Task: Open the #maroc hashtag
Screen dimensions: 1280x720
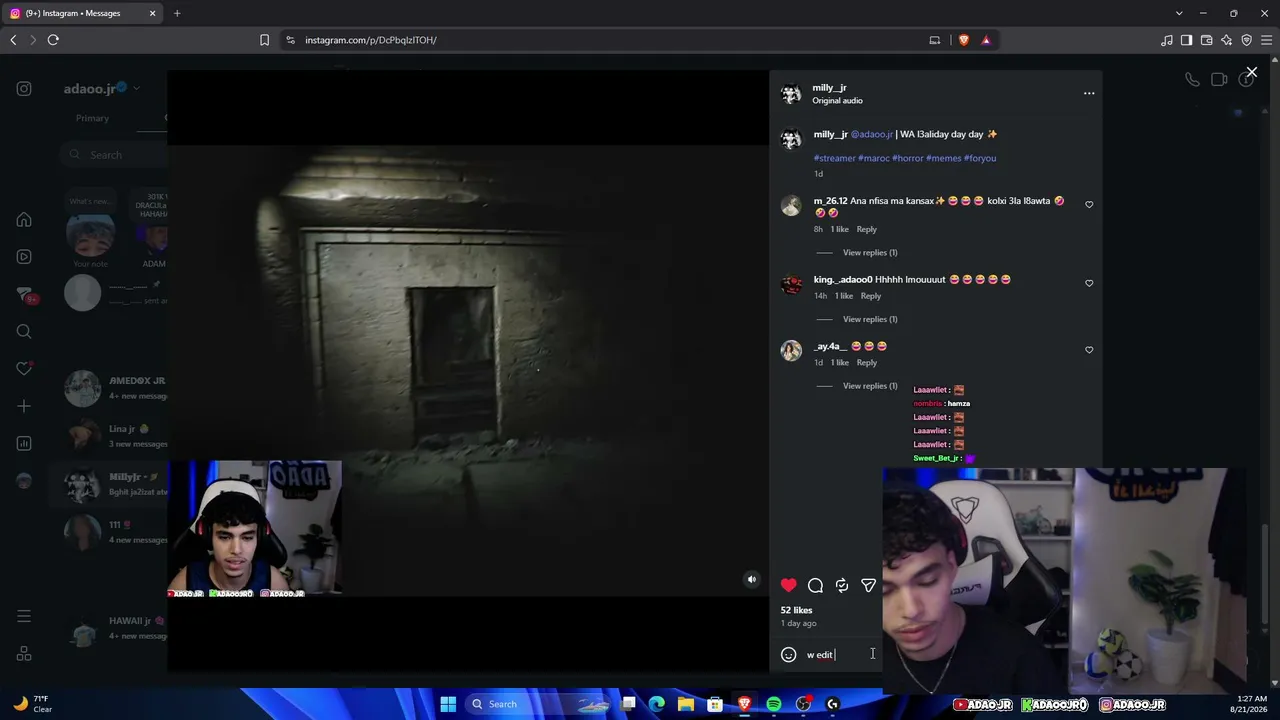Action: (x=874, y=158)
